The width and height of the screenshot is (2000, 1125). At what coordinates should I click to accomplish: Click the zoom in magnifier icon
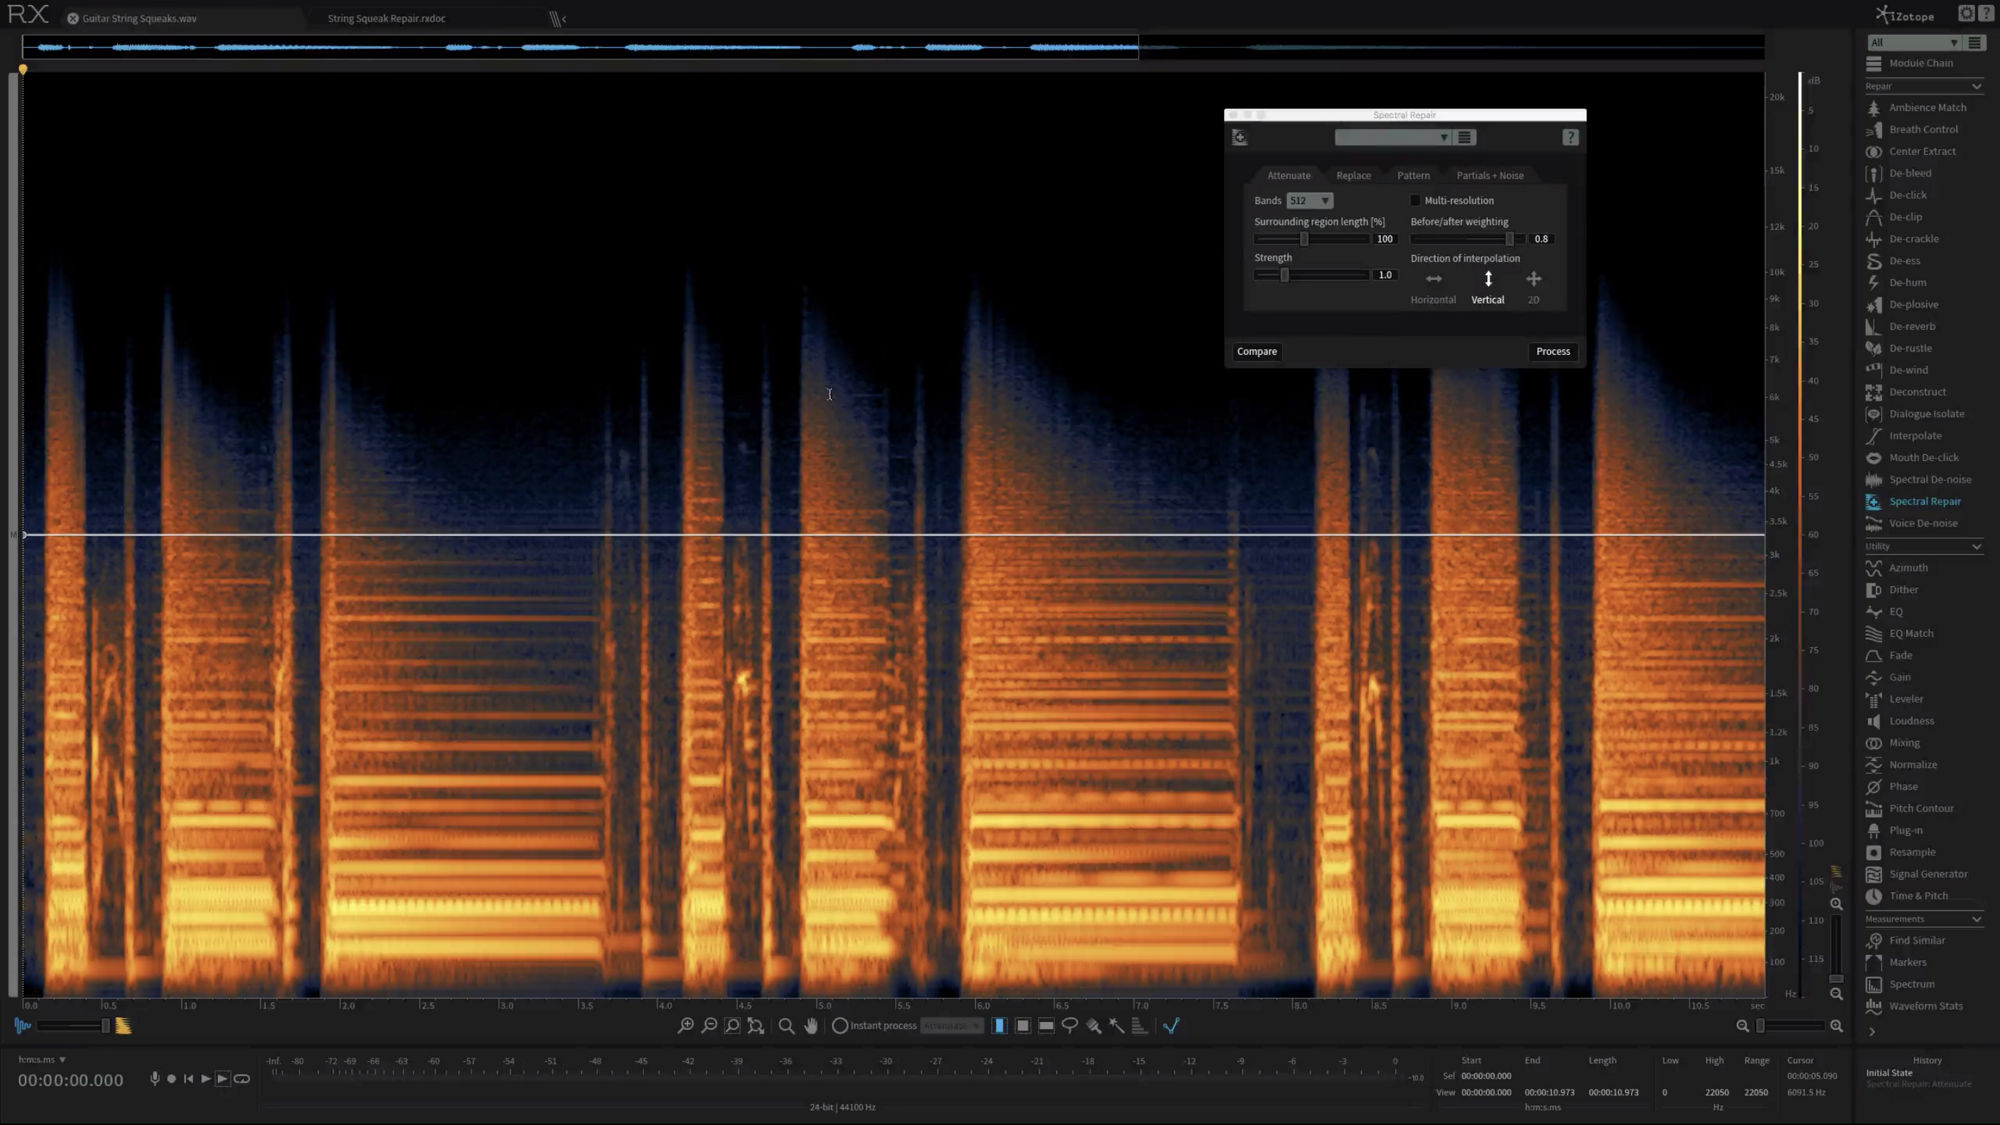686,1026
